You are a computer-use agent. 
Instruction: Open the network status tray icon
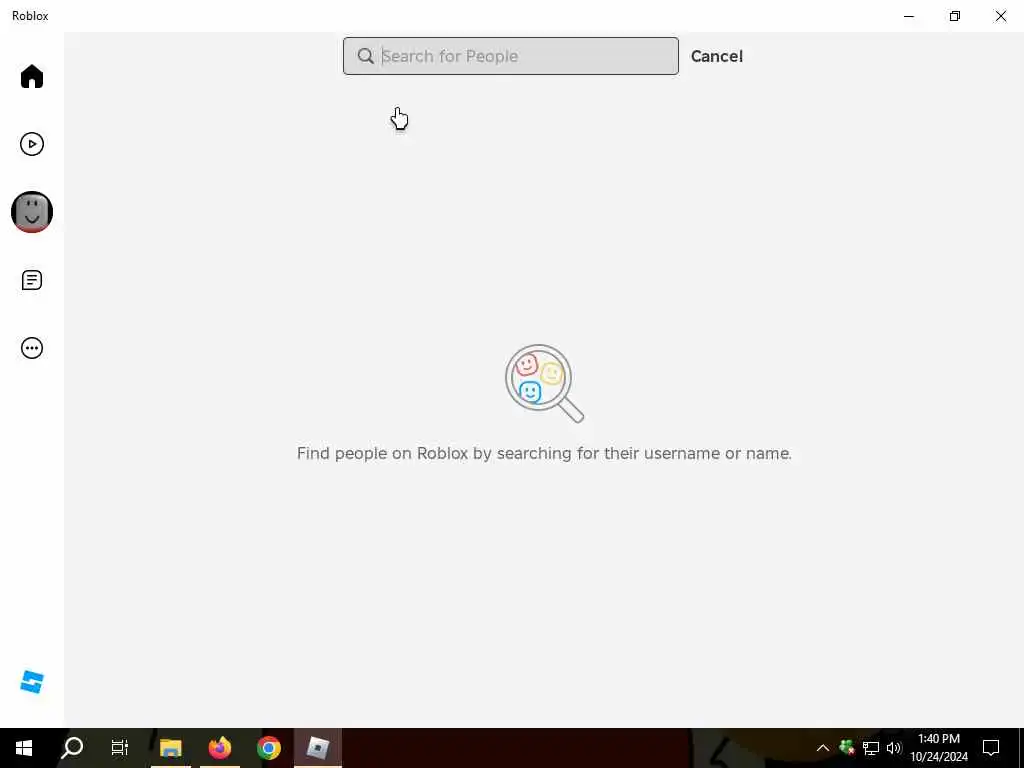click(x=870, y=748)
